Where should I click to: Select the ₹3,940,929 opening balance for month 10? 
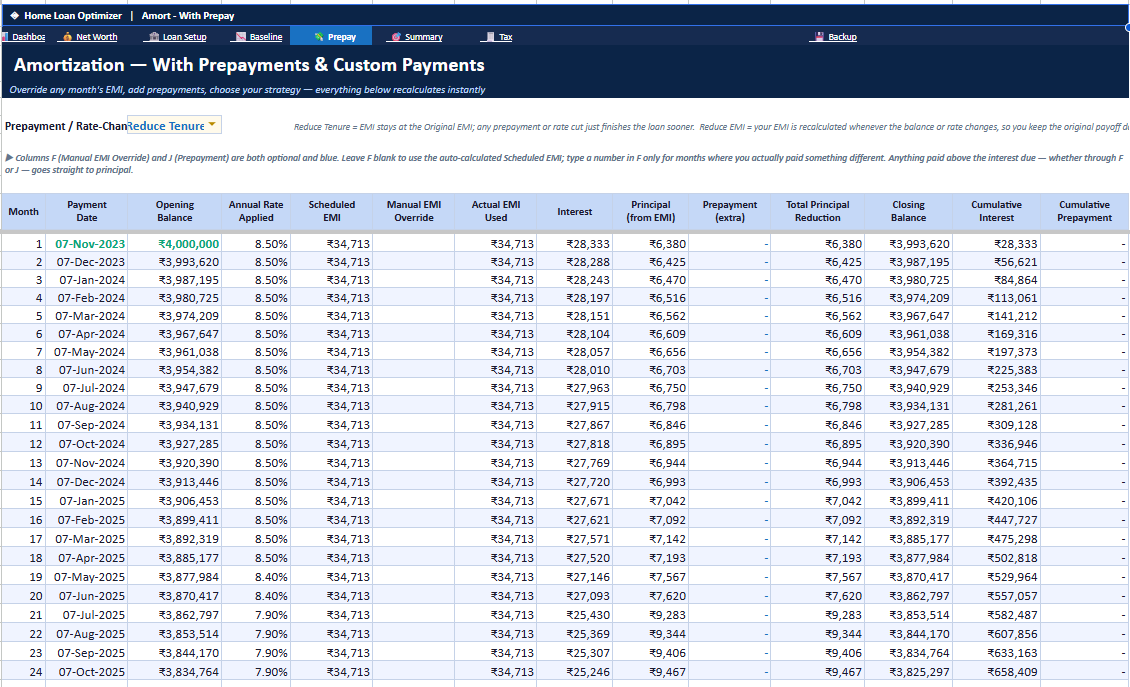pos(174,406)
